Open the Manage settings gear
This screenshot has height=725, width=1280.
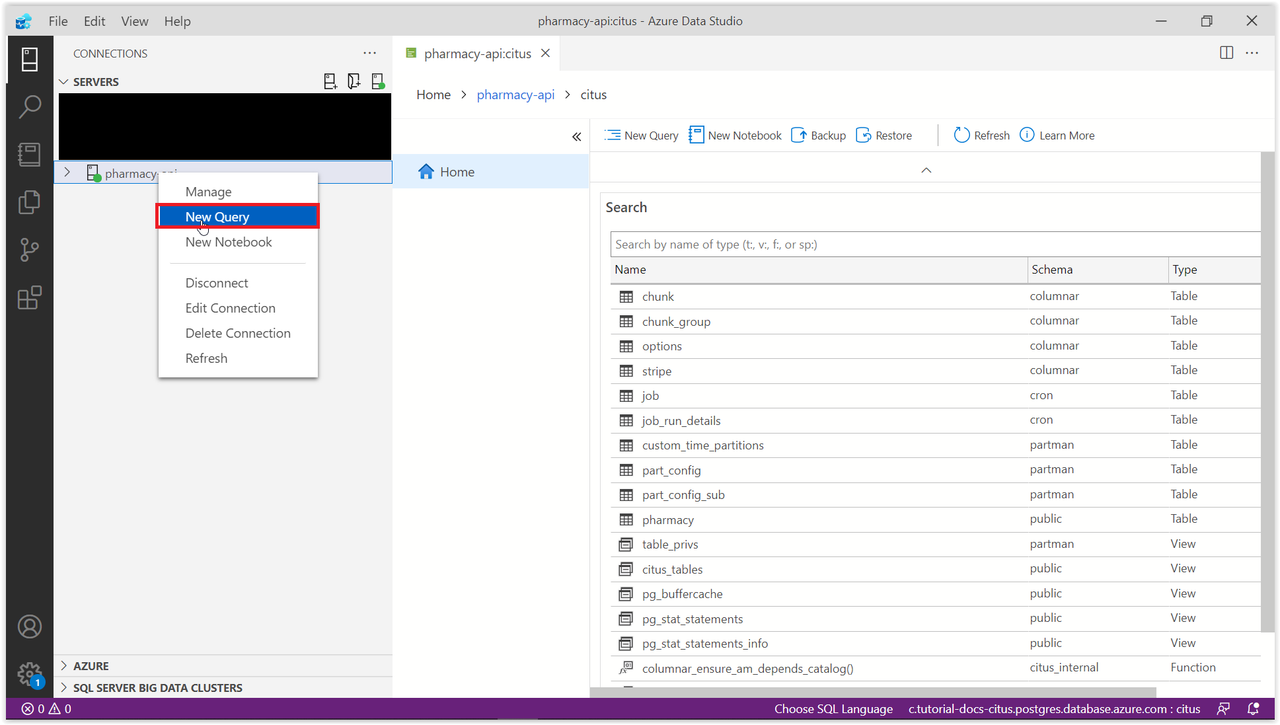30,674
